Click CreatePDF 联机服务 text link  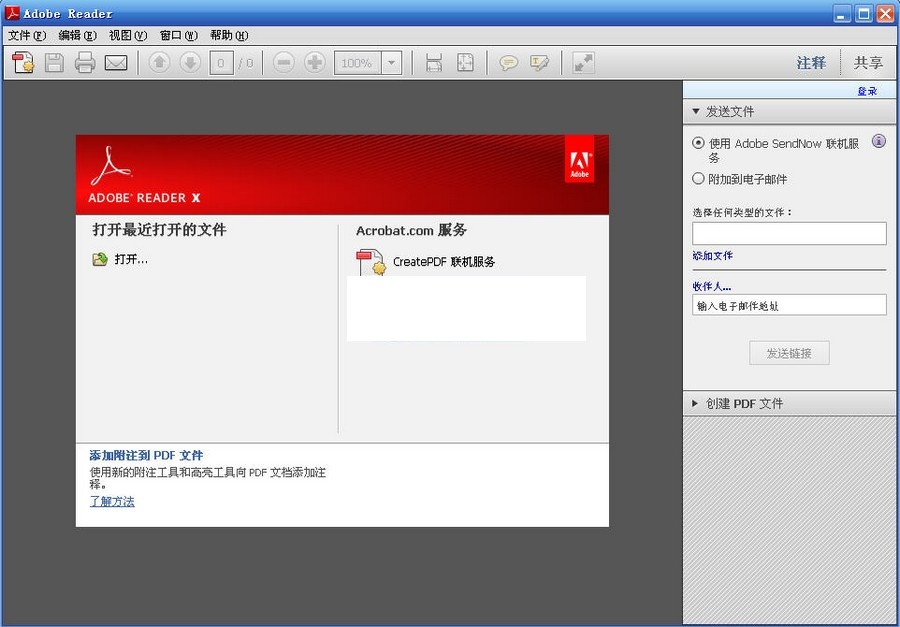tap(444, 262)
